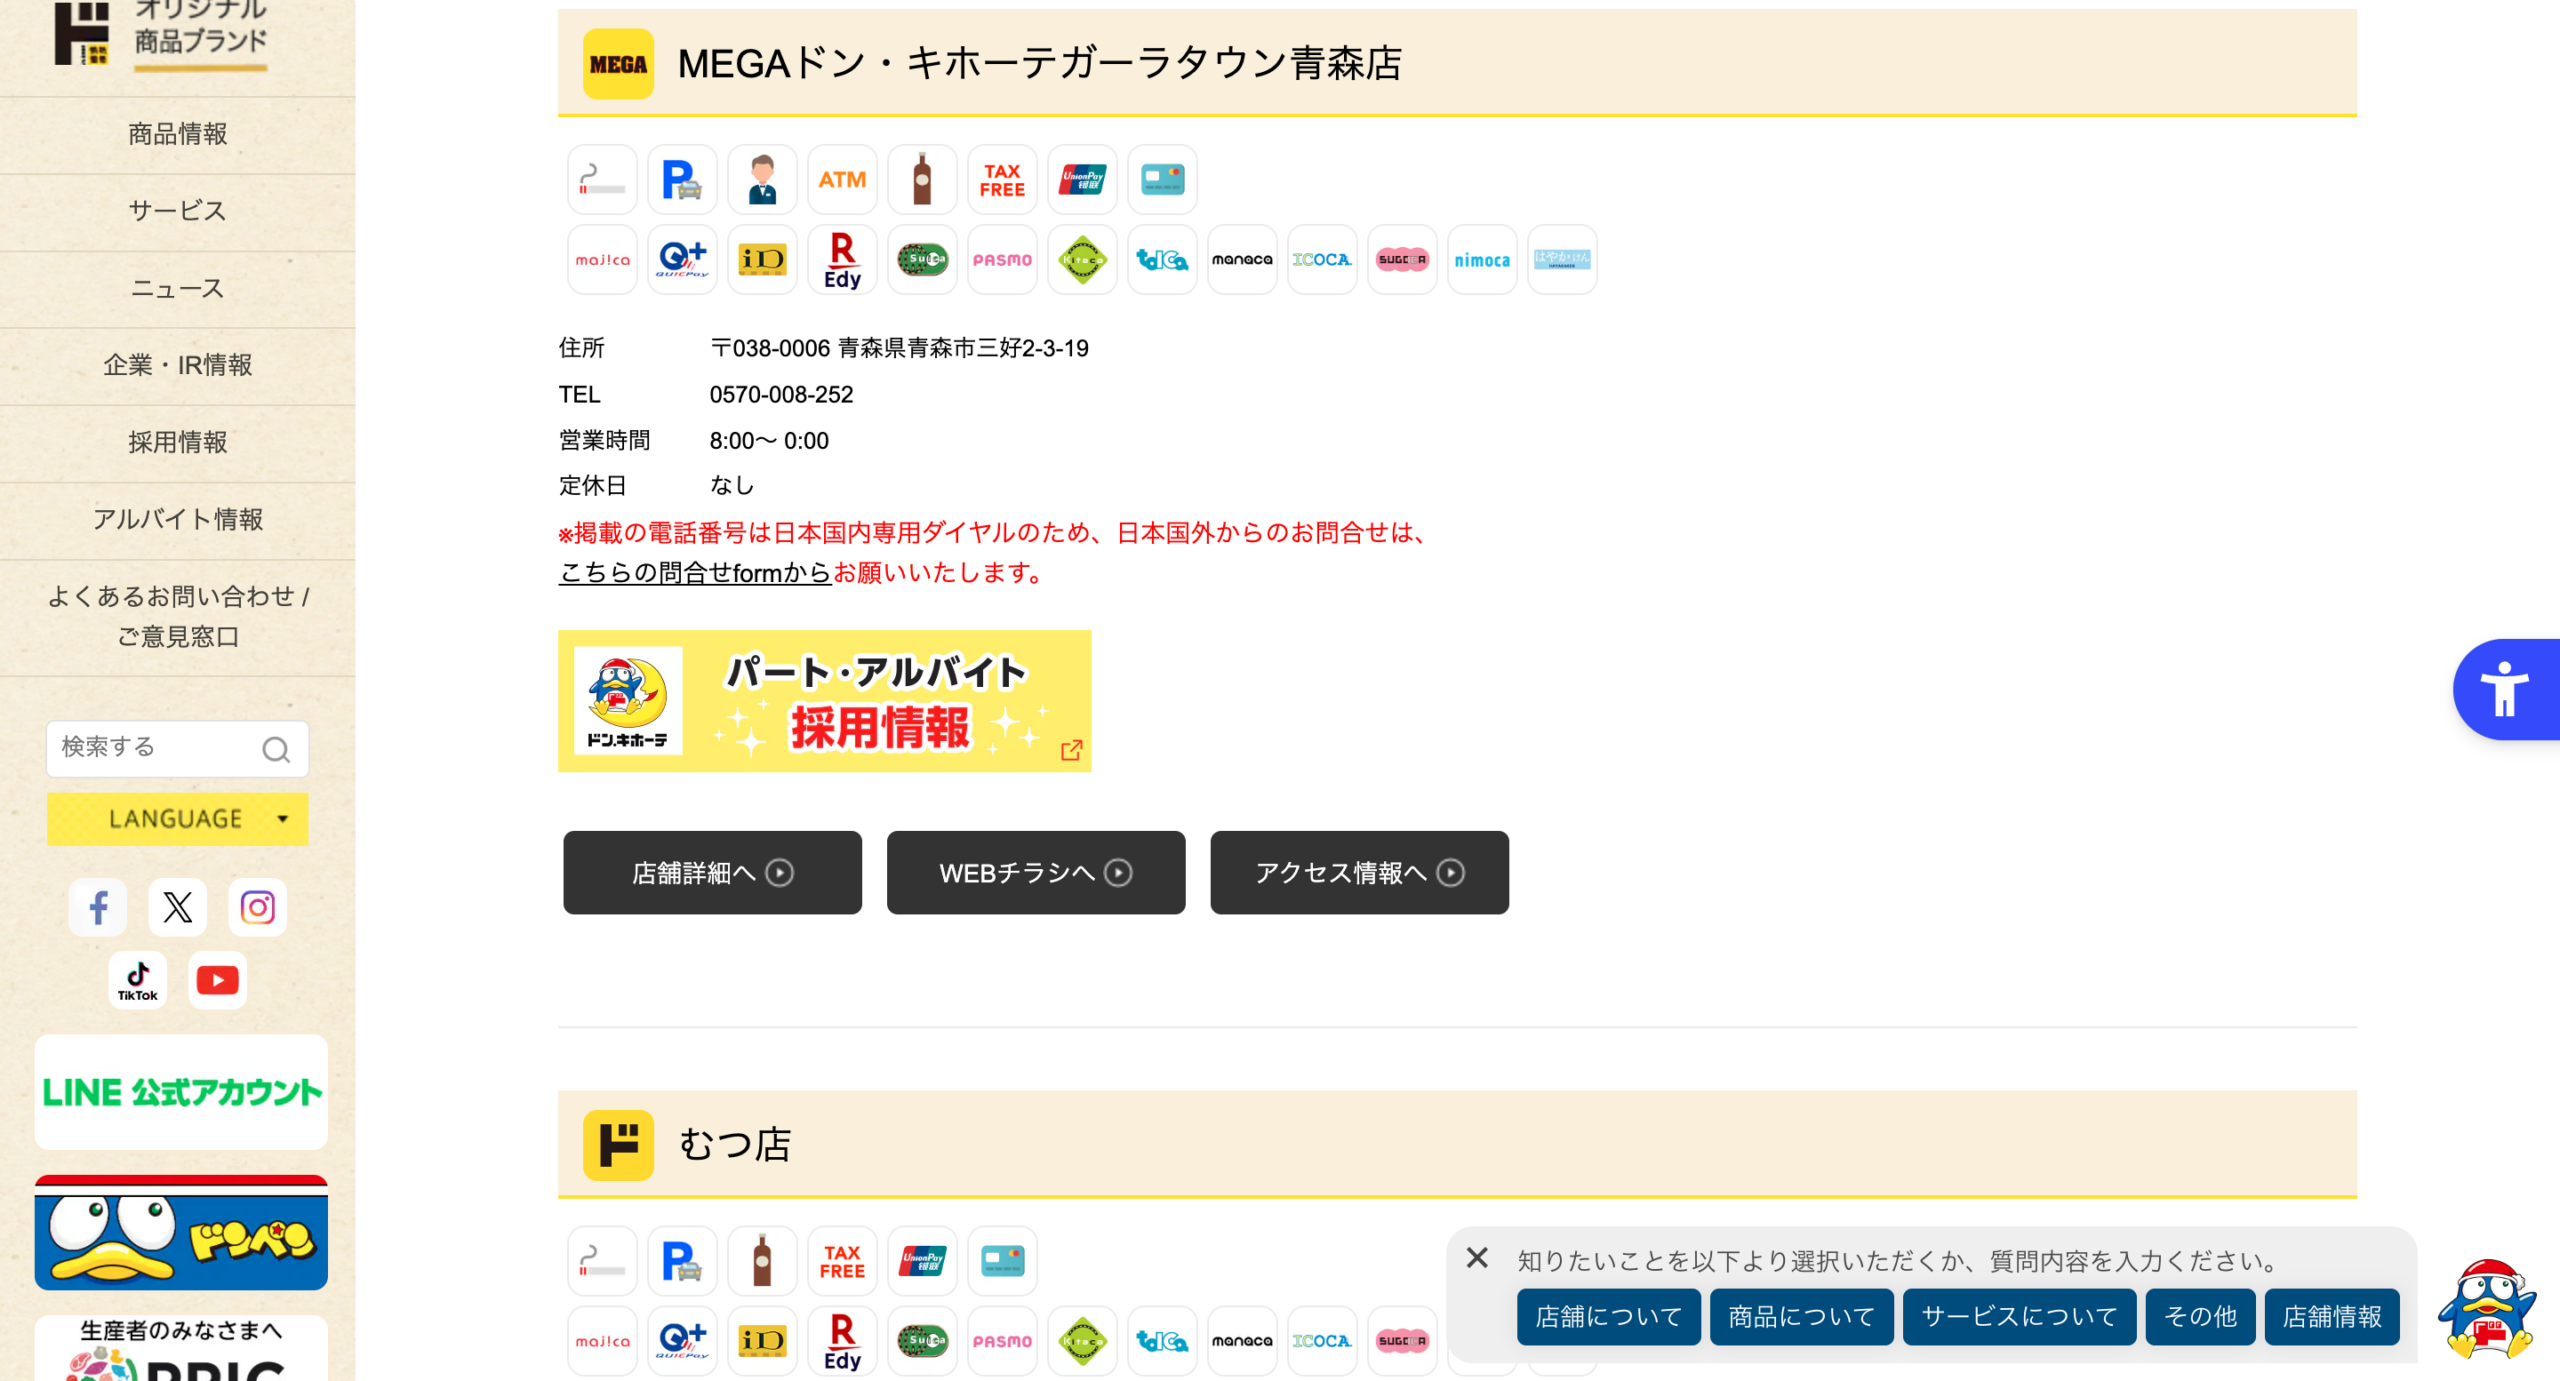This screenshot has height=1381, width=2560.
Task: Click the accessibility widget icon
Action: point(2506,689)
